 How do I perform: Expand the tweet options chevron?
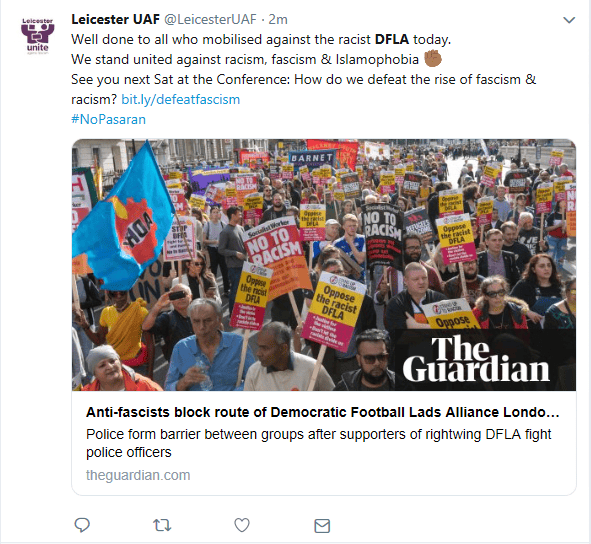tap(569, 20)
